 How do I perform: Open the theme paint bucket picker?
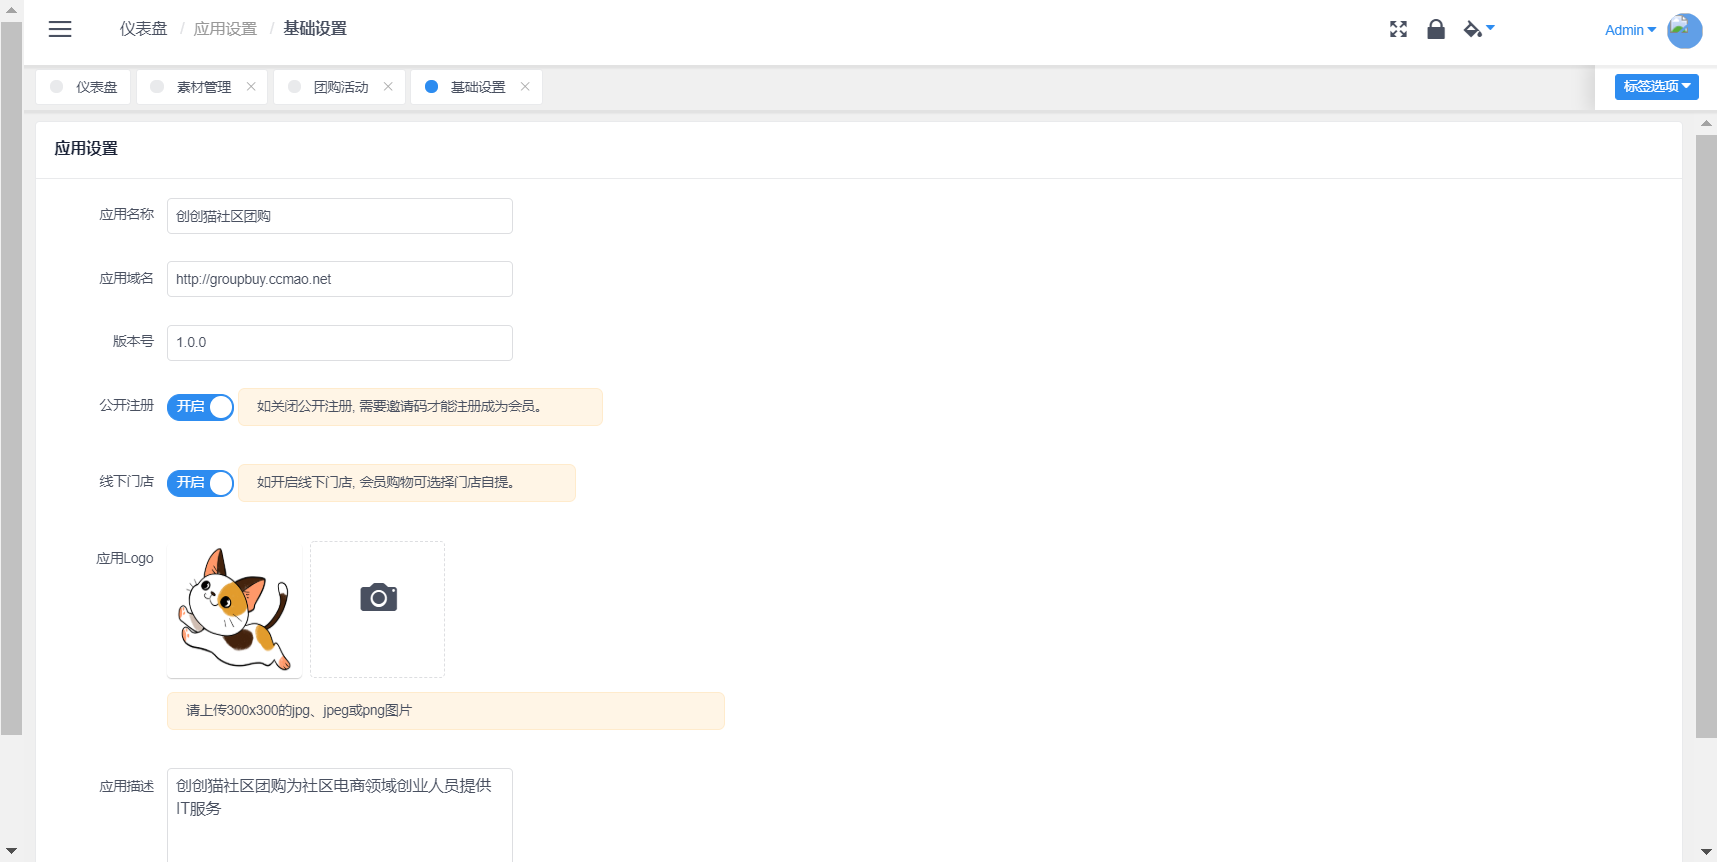(x=1478, y=29)
